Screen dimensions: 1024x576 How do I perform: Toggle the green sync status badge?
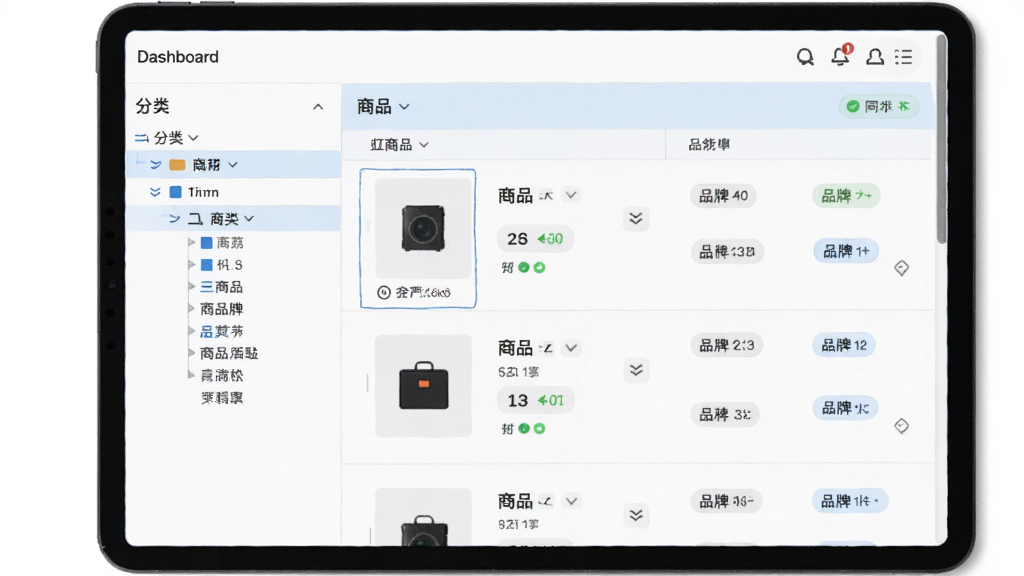[878, 106]
